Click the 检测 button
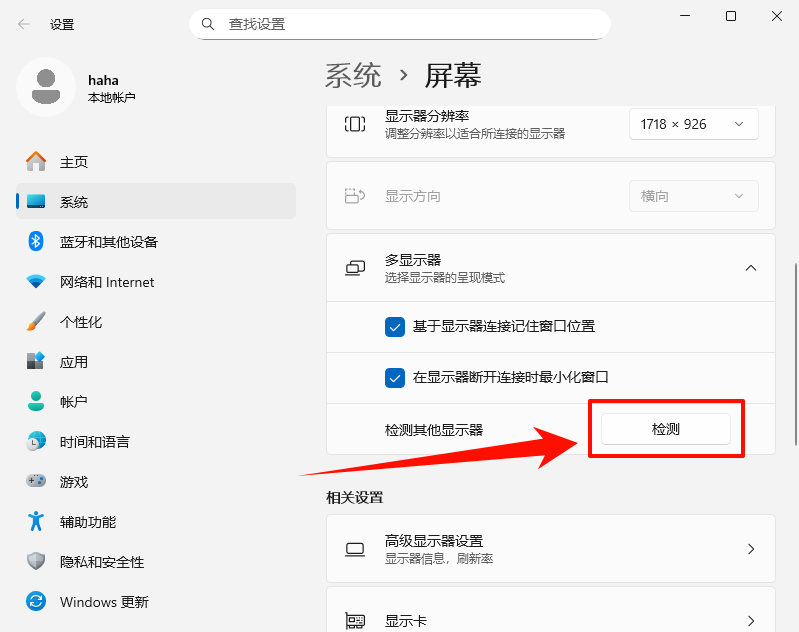Screen dimensions: 799x632 pos(665,429)
